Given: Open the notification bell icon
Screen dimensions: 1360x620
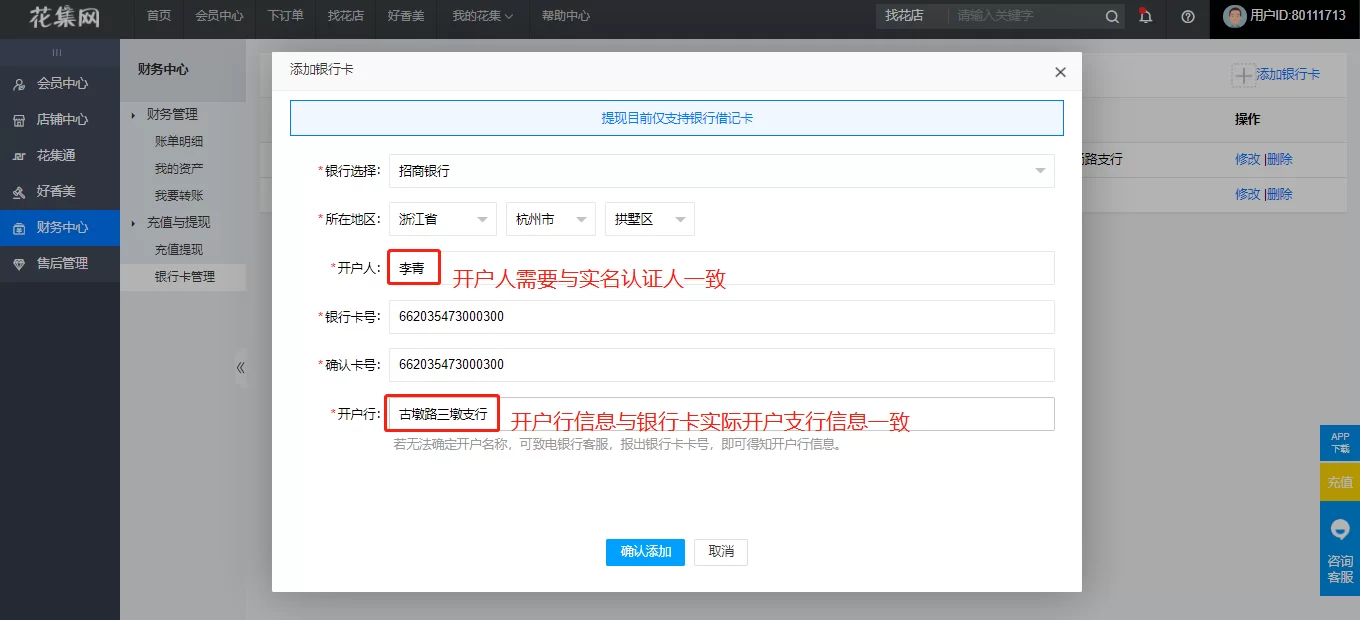Looking at the screenshot, I should pyautogui.click(x=1146, y=17).
